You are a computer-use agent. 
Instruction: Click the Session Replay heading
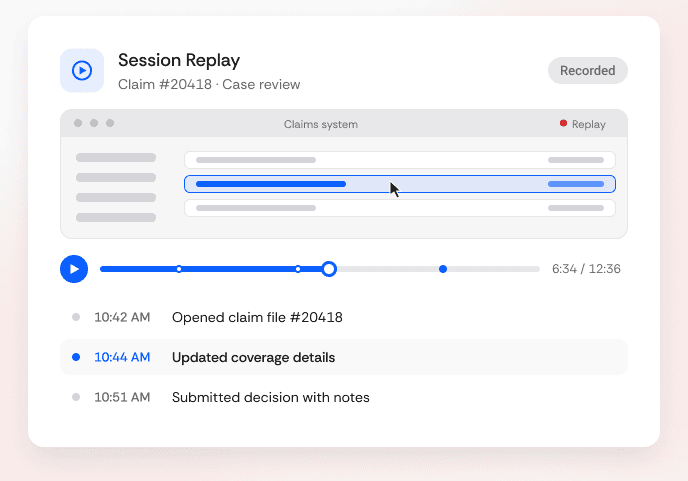click(179, 60)
